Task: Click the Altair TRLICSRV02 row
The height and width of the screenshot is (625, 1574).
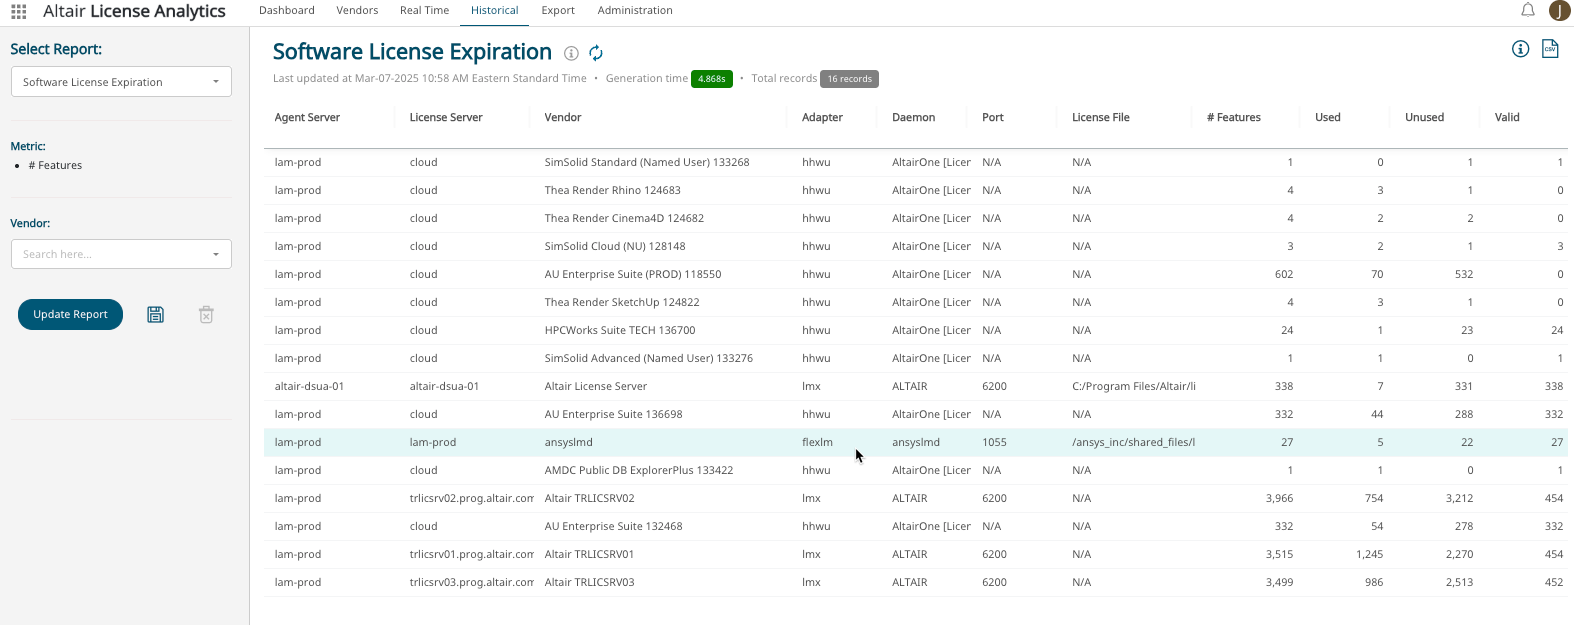Action: click(589, 498)
